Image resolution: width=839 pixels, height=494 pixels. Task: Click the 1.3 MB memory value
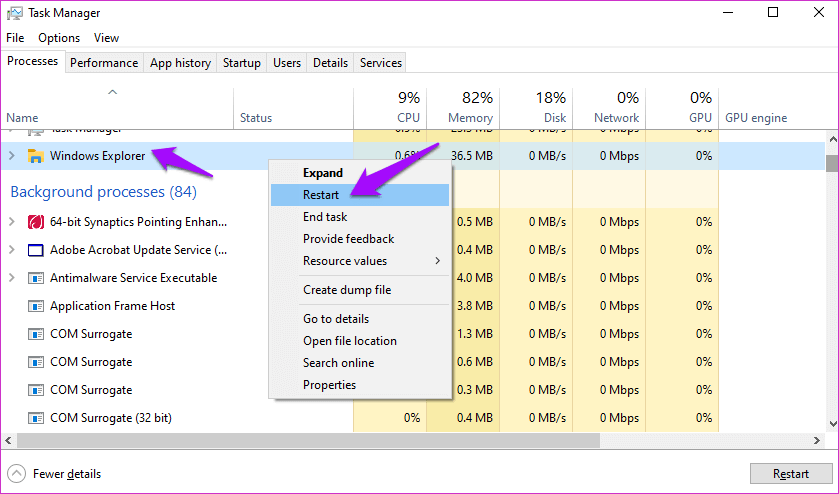pos(475,334)
